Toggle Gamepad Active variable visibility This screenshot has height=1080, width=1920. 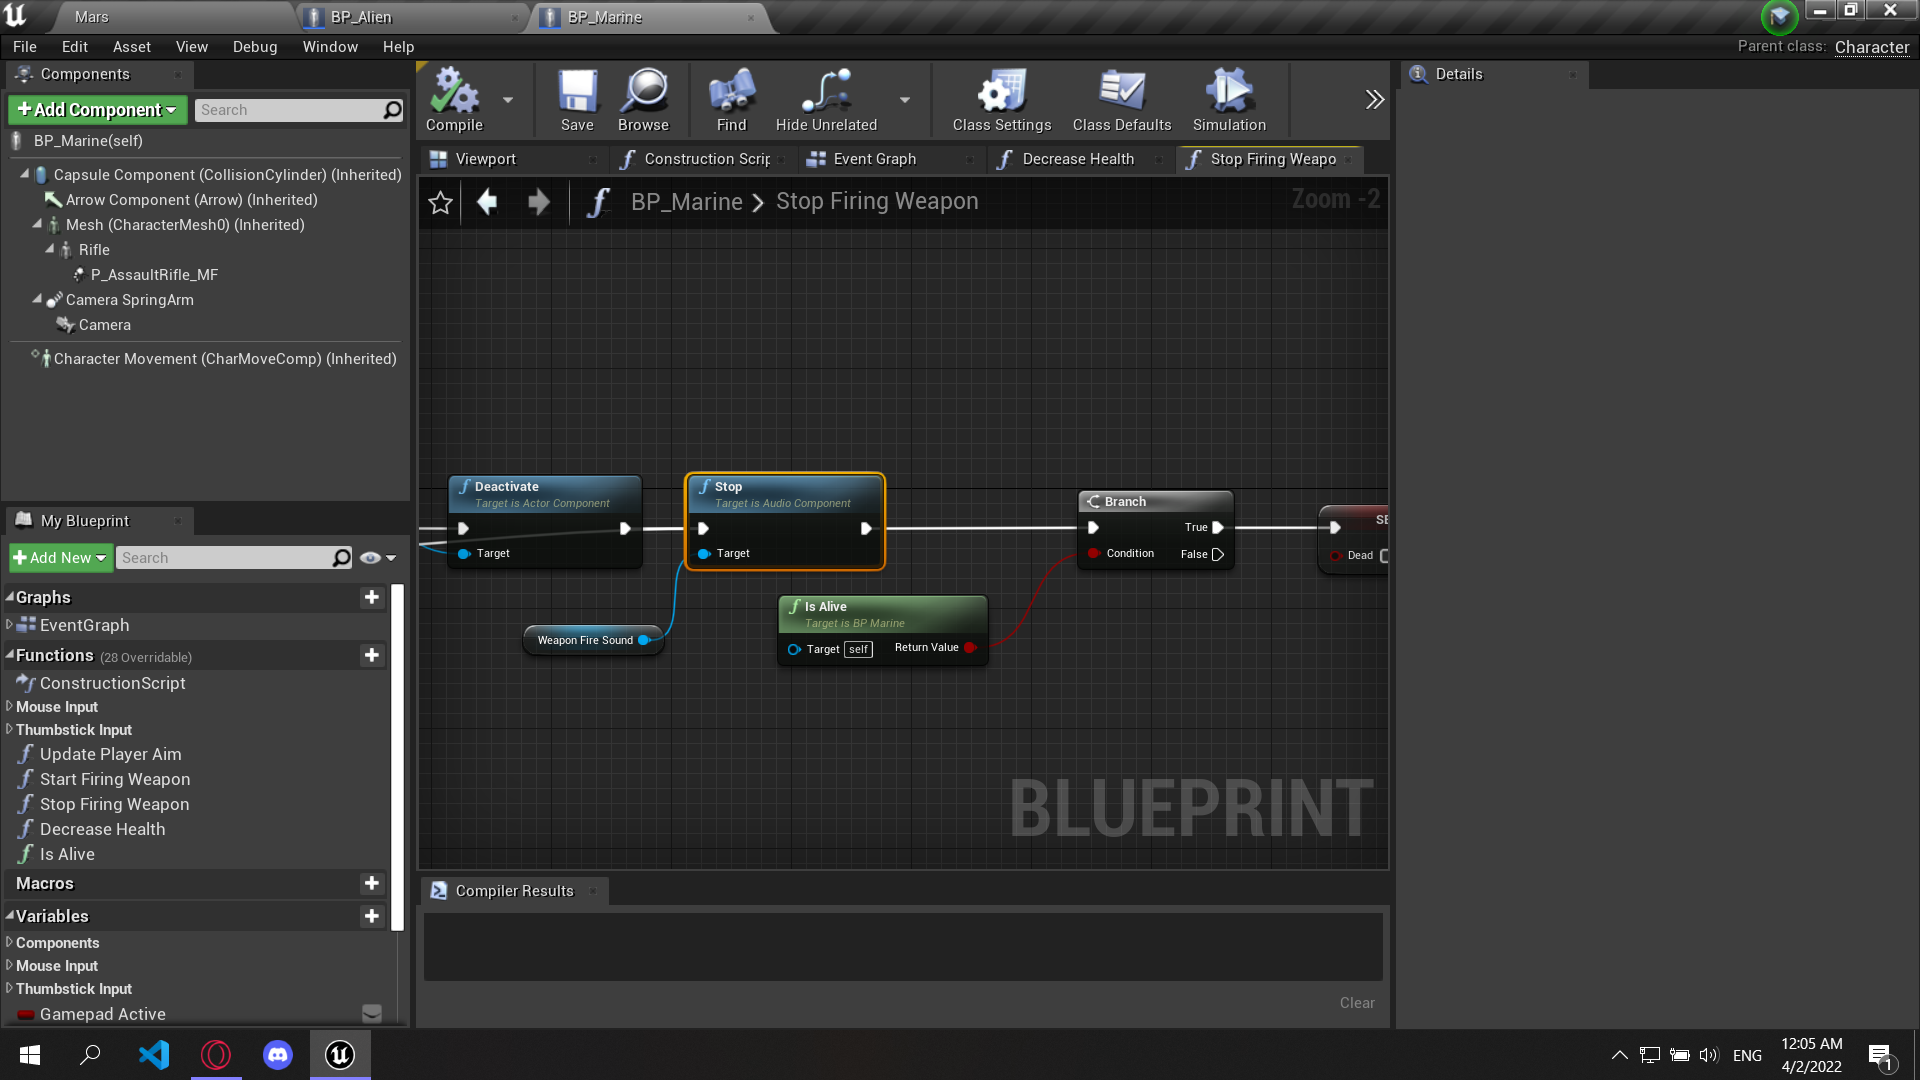click(371, 1013)
